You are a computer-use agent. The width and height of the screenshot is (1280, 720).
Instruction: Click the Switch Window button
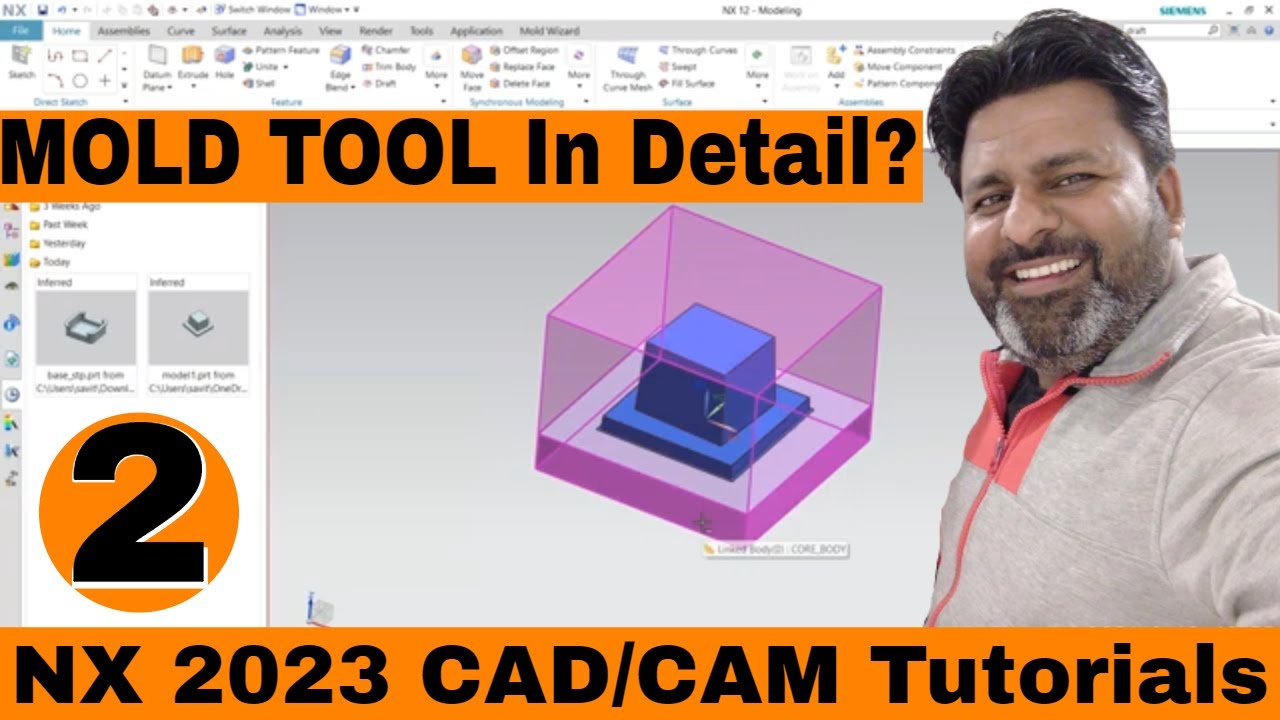click(x=251, y=9)
